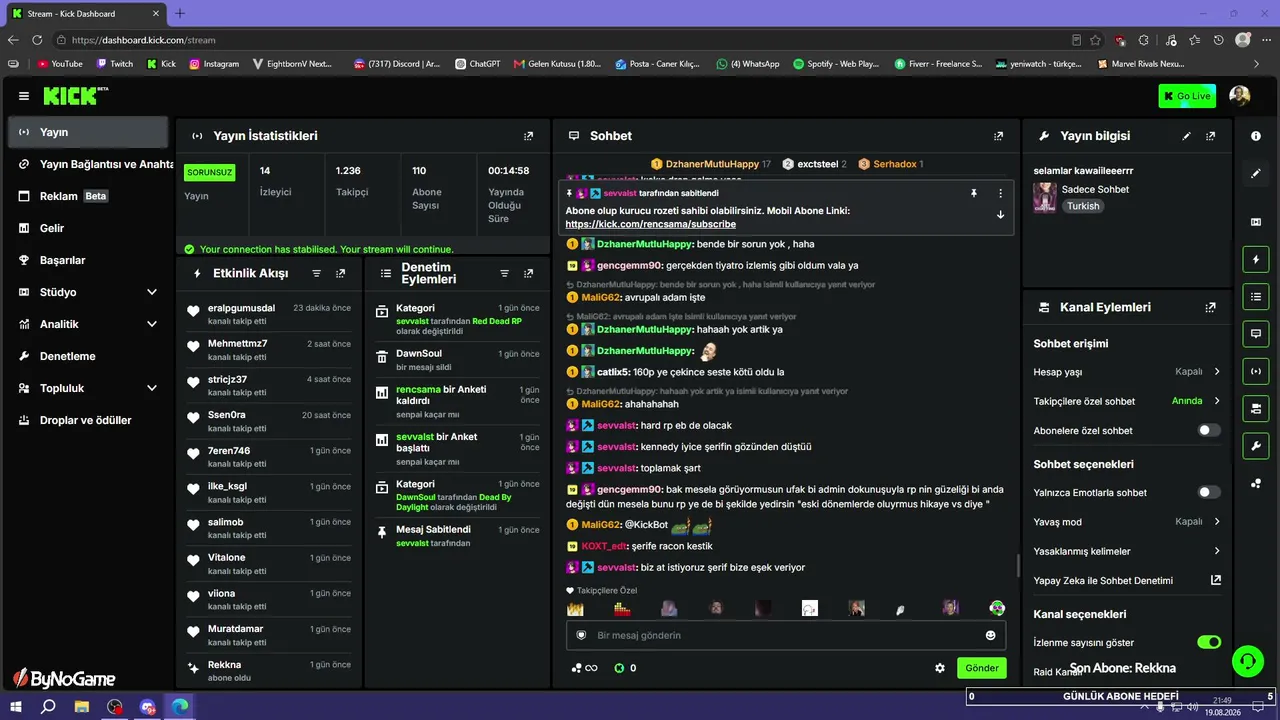
Task: Open the Hesap yaşı setting chevron
Action: point(1217,371)
